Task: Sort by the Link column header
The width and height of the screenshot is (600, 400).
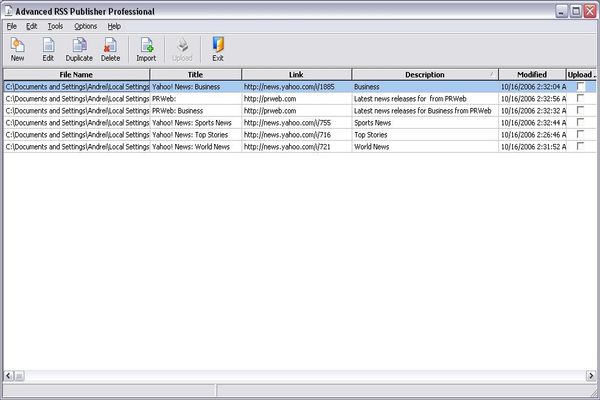Action: [297, 75]
